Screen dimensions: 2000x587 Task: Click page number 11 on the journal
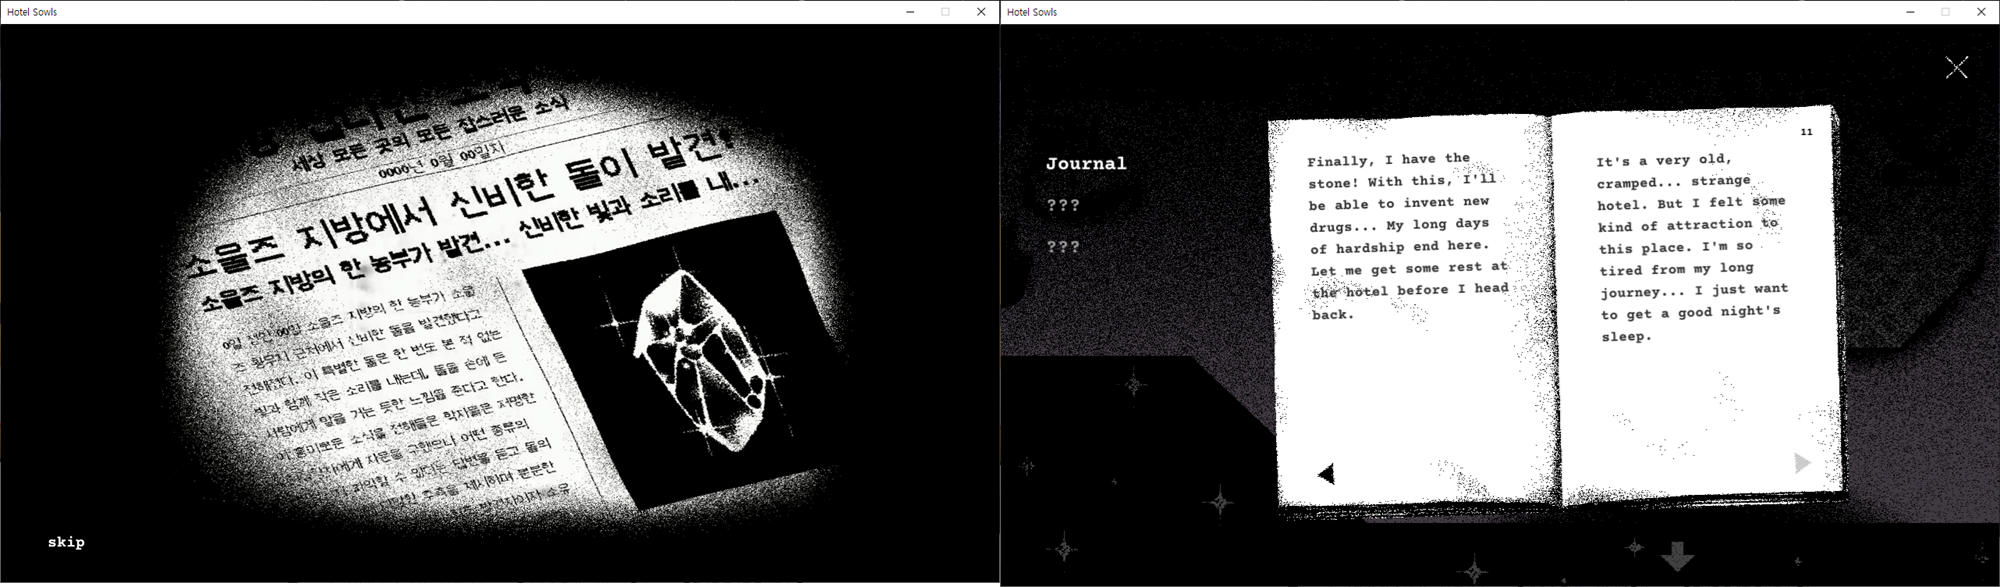pyautogui.click(x=1806, y=132)
